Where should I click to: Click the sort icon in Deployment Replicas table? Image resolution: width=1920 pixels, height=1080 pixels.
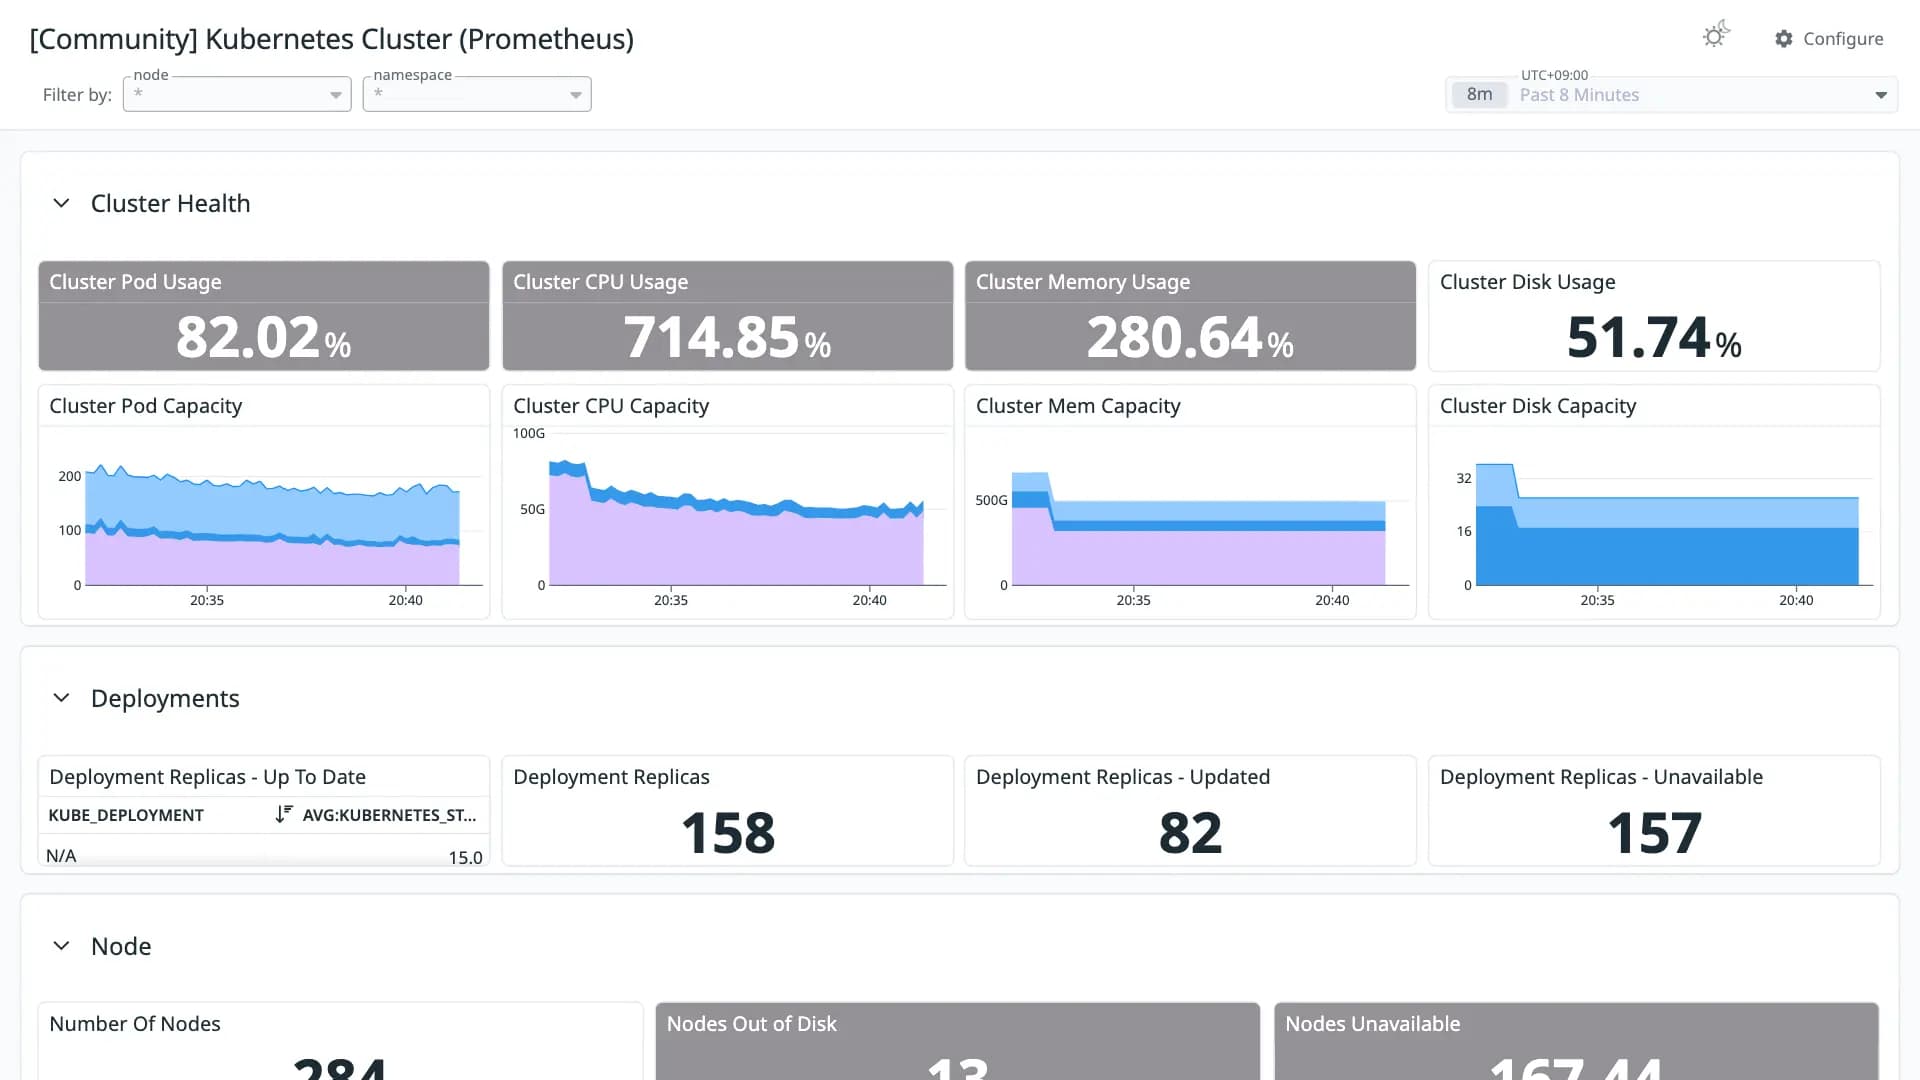click(x=284, y=814)
